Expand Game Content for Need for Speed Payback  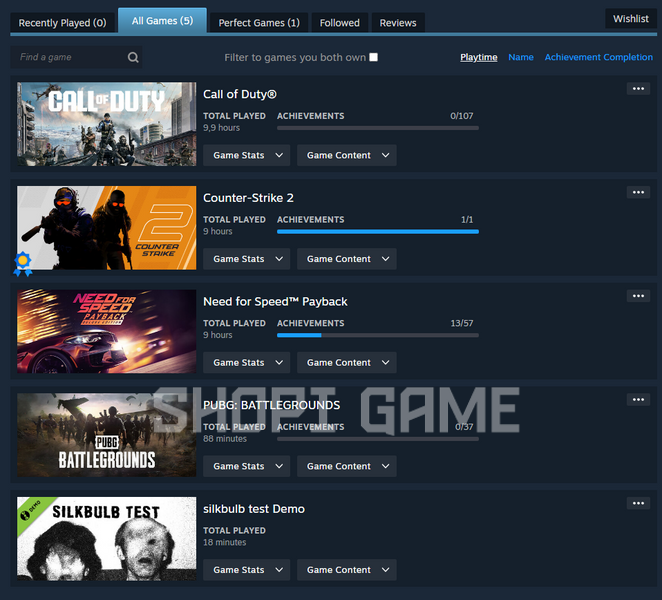[347, 363]
